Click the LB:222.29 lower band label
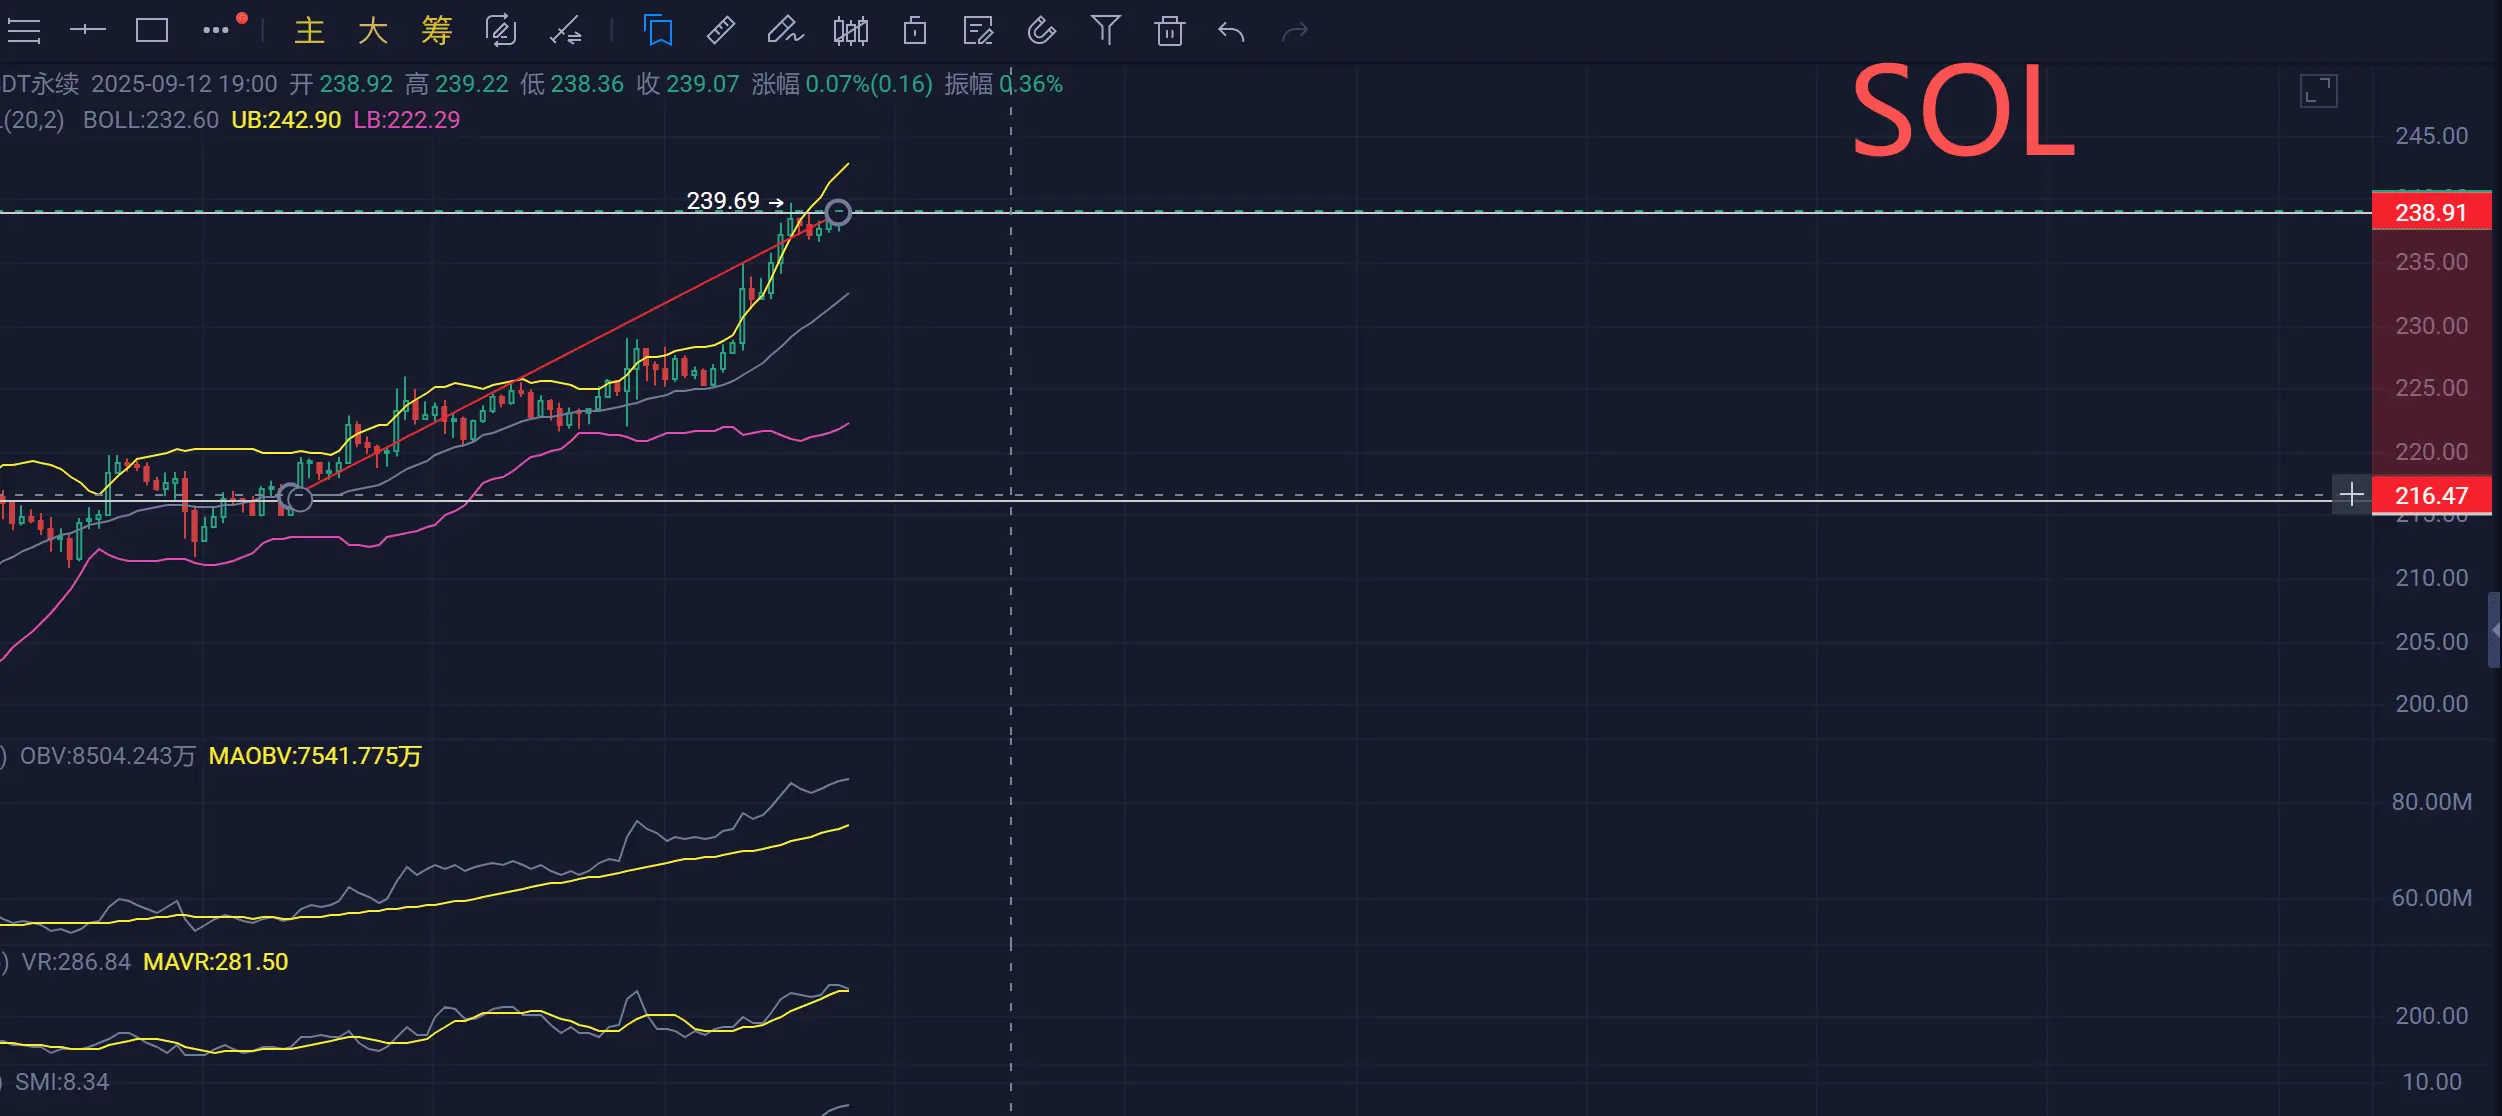The width and height of the screenshot is (2502, 1116). pyautogui.click(x=407, y=120)
